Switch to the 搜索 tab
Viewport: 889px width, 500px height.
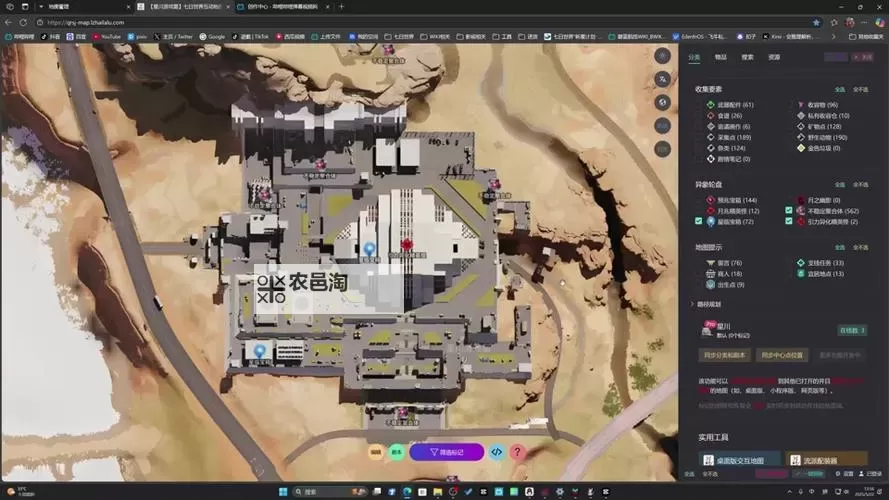pos(747,57)
